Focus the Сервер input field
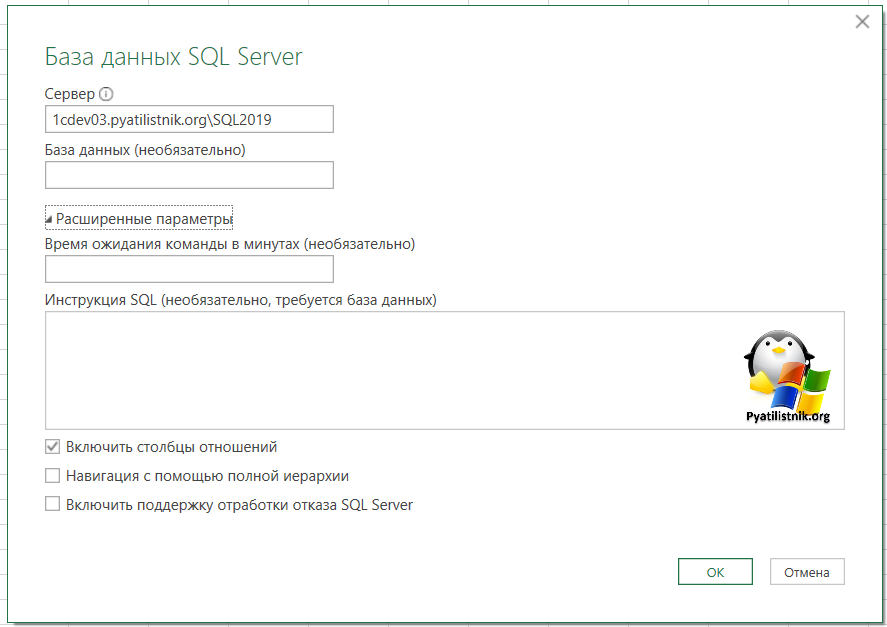The height and width of the screenshot is (627, 887). pyautogui.click(x=189, y=119)
